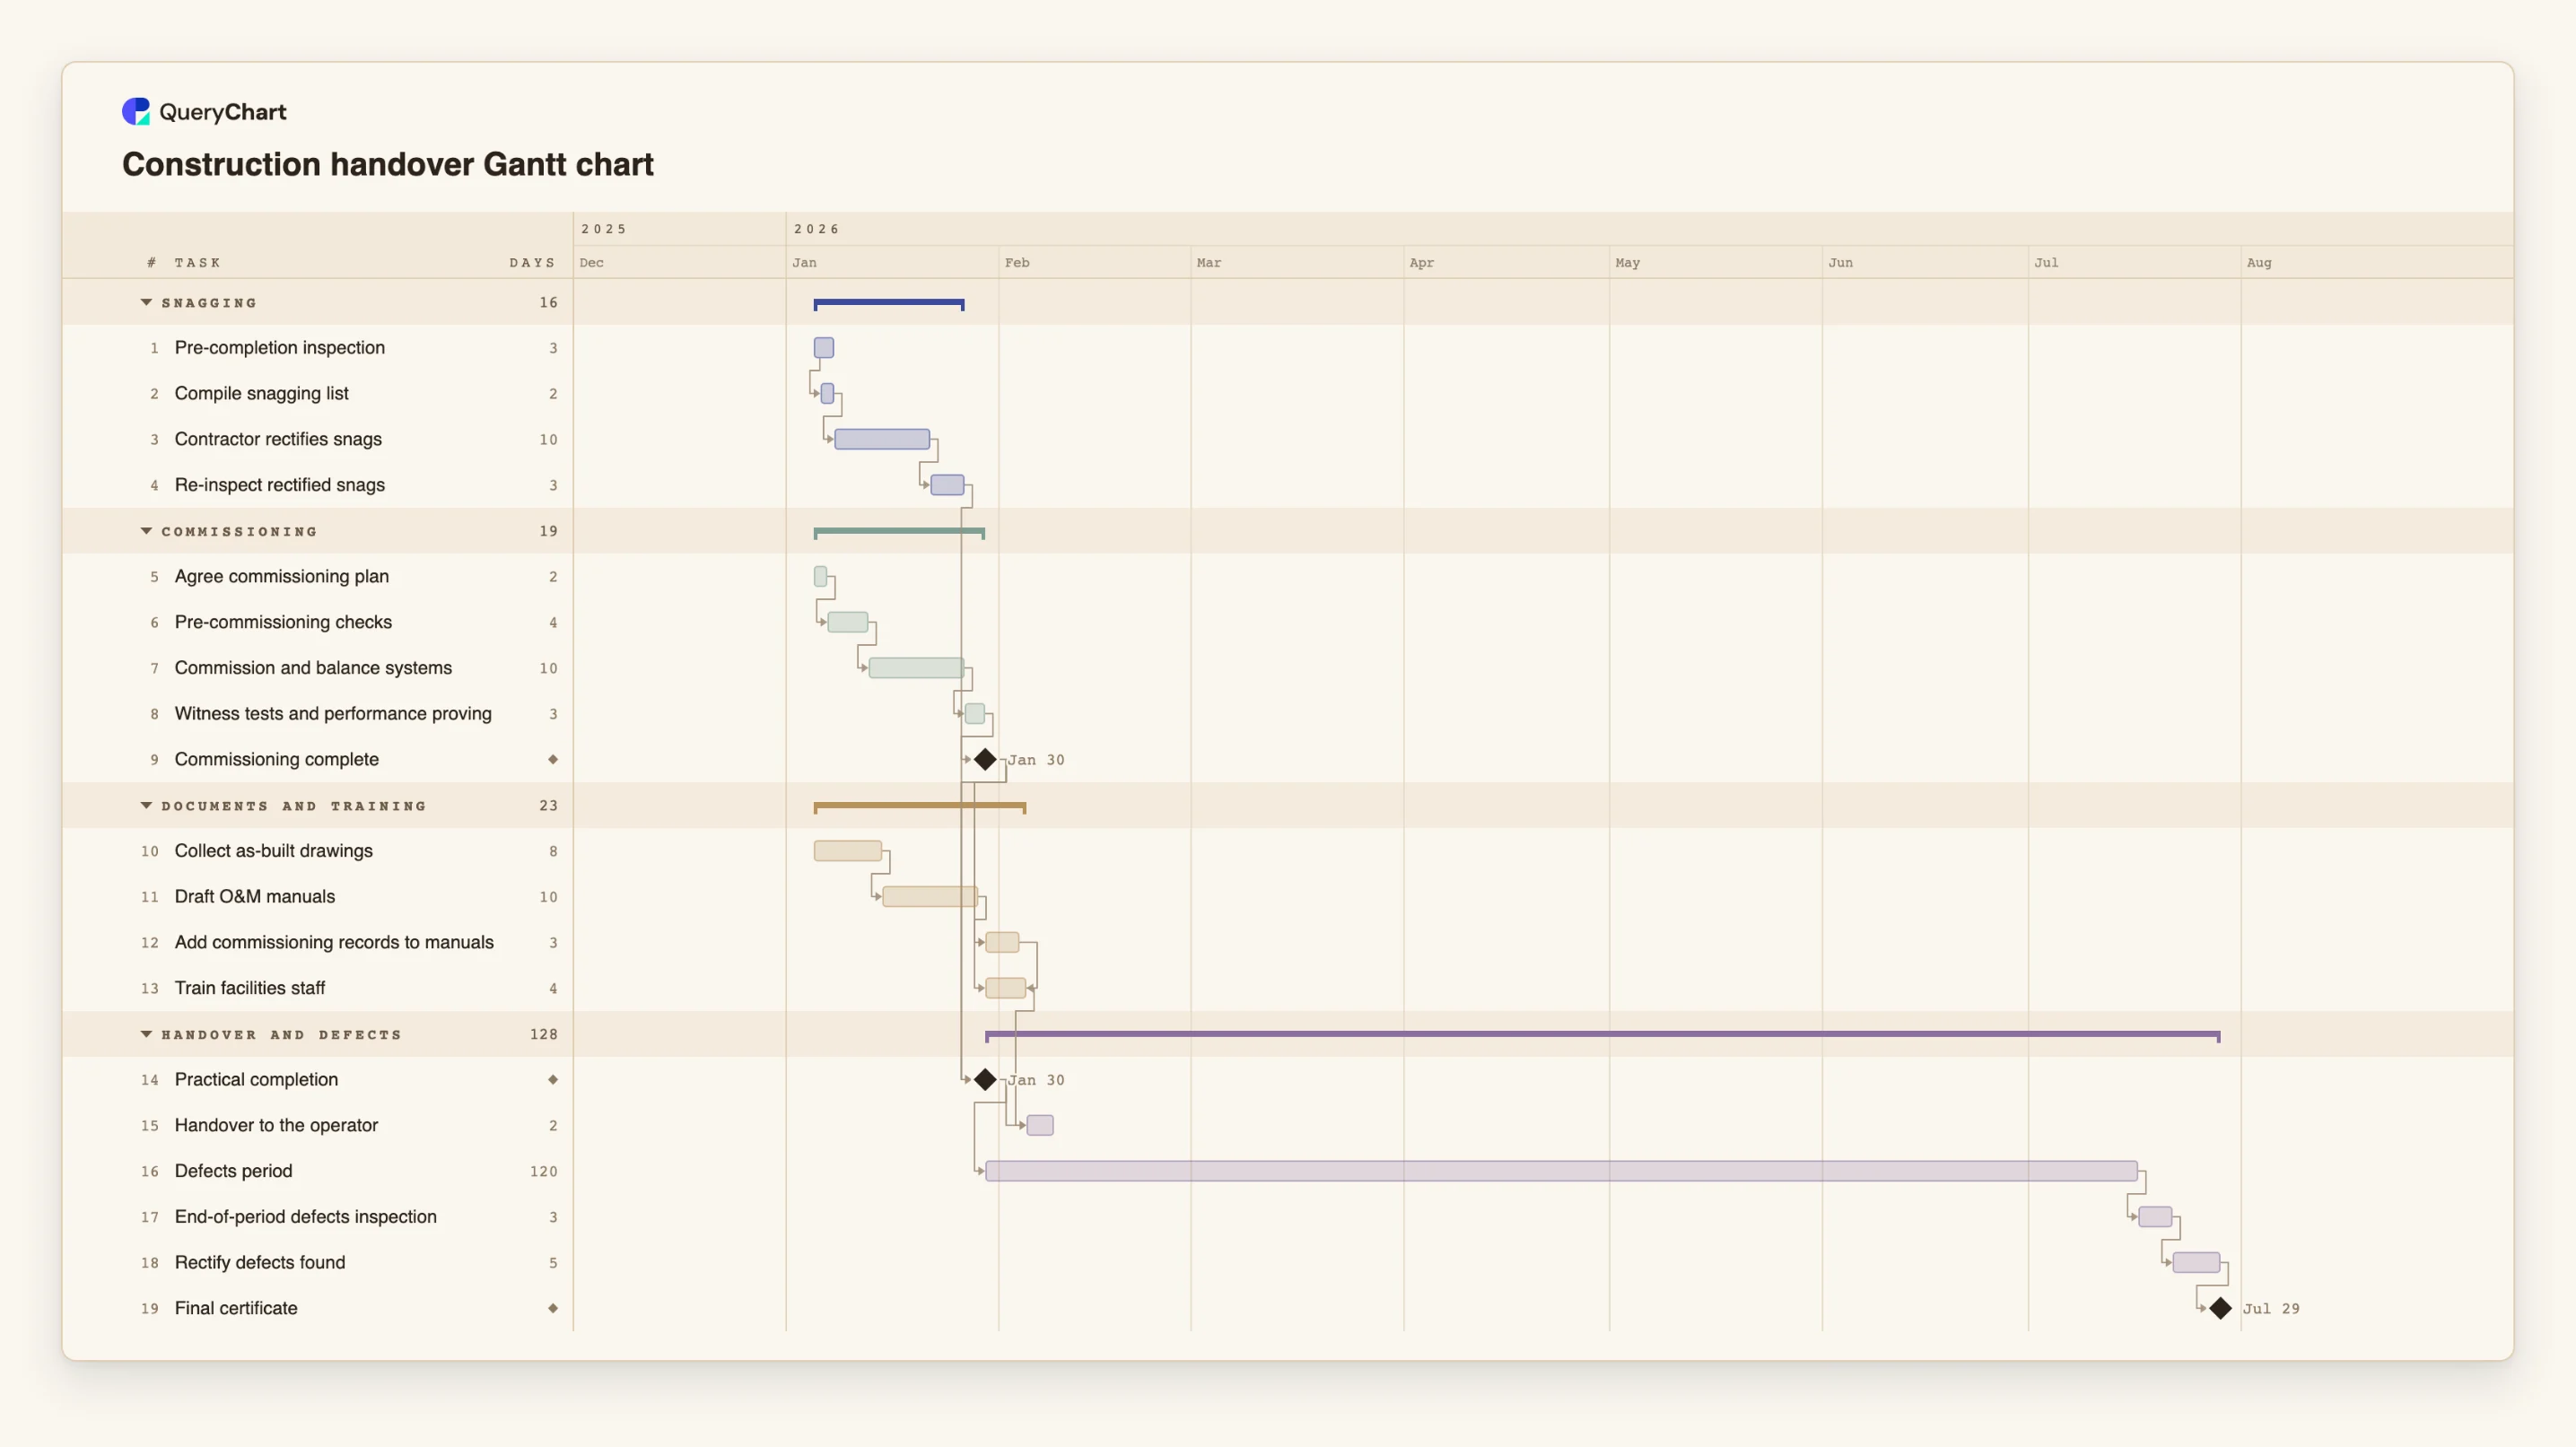Select the Pre-completion inspection task bar

[x=824, y=348]
